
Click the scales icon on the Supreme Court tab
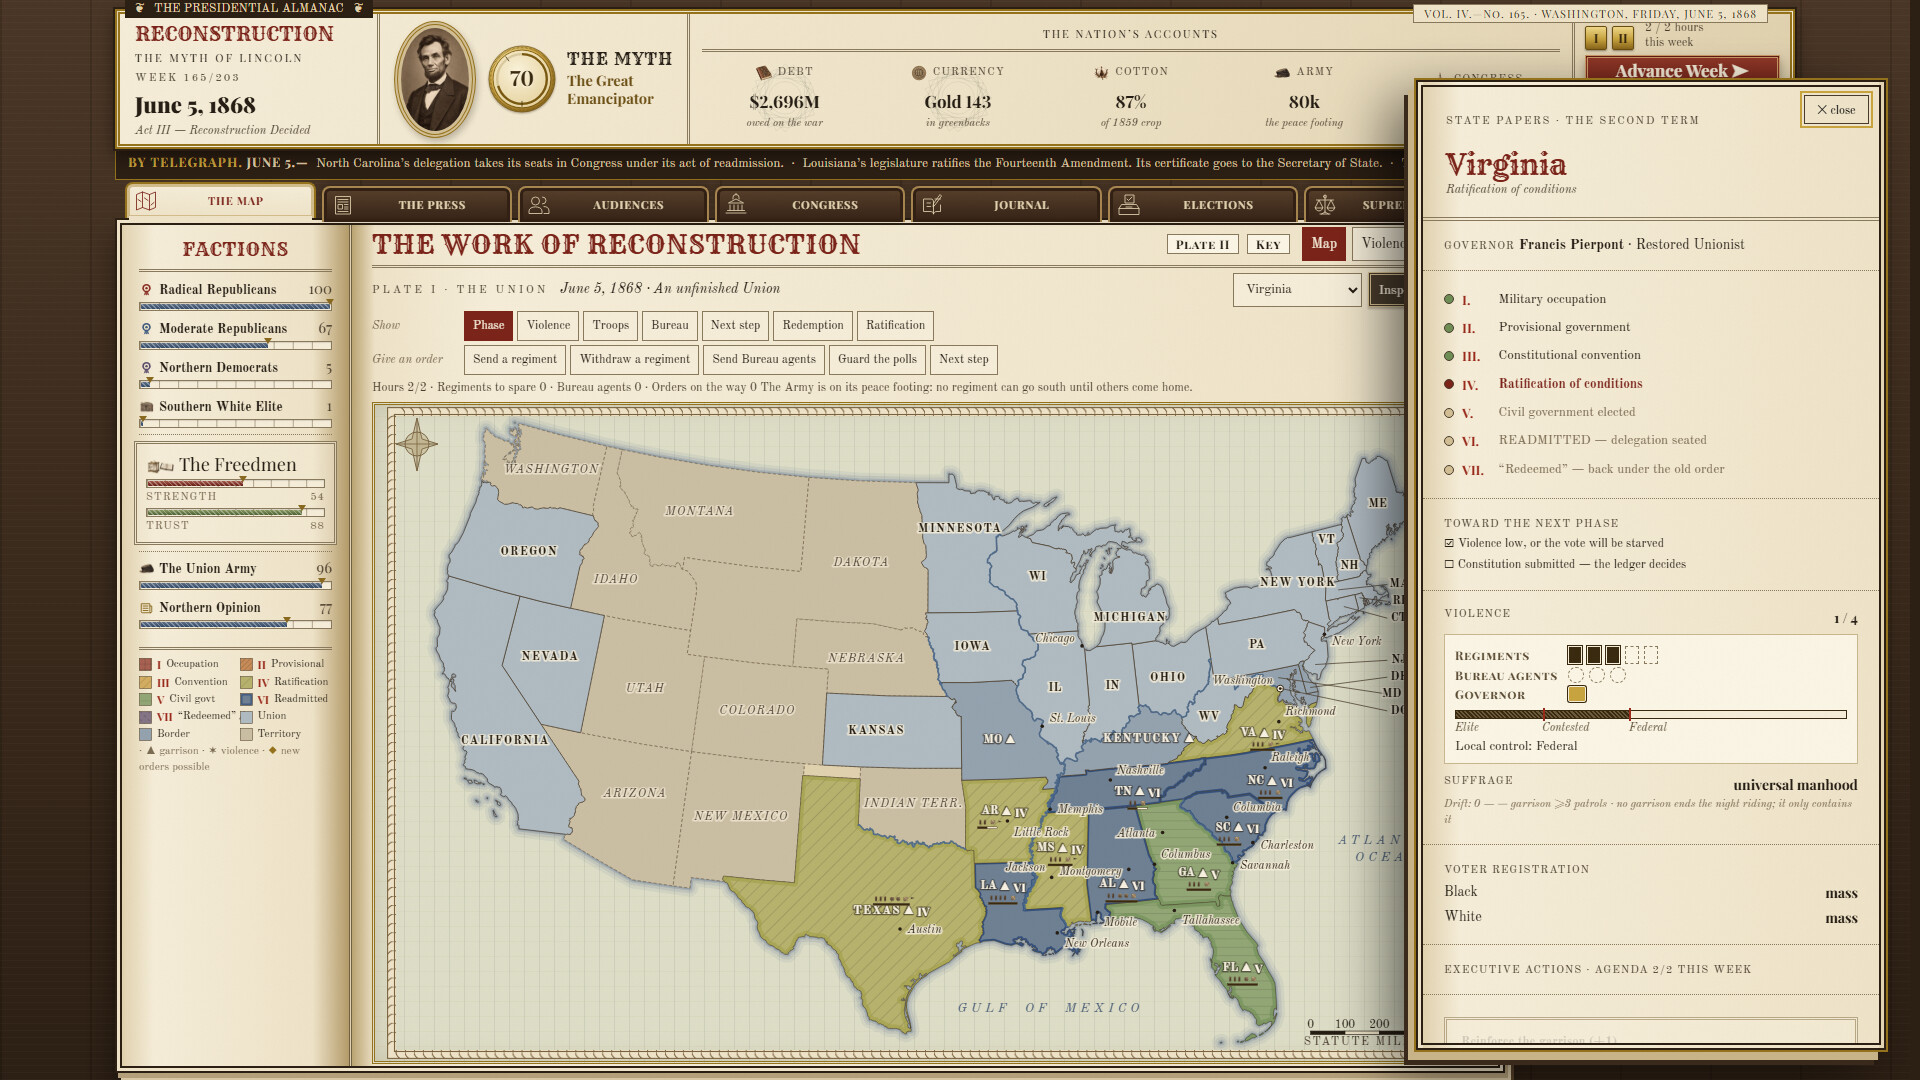[x=1325, y=205]
